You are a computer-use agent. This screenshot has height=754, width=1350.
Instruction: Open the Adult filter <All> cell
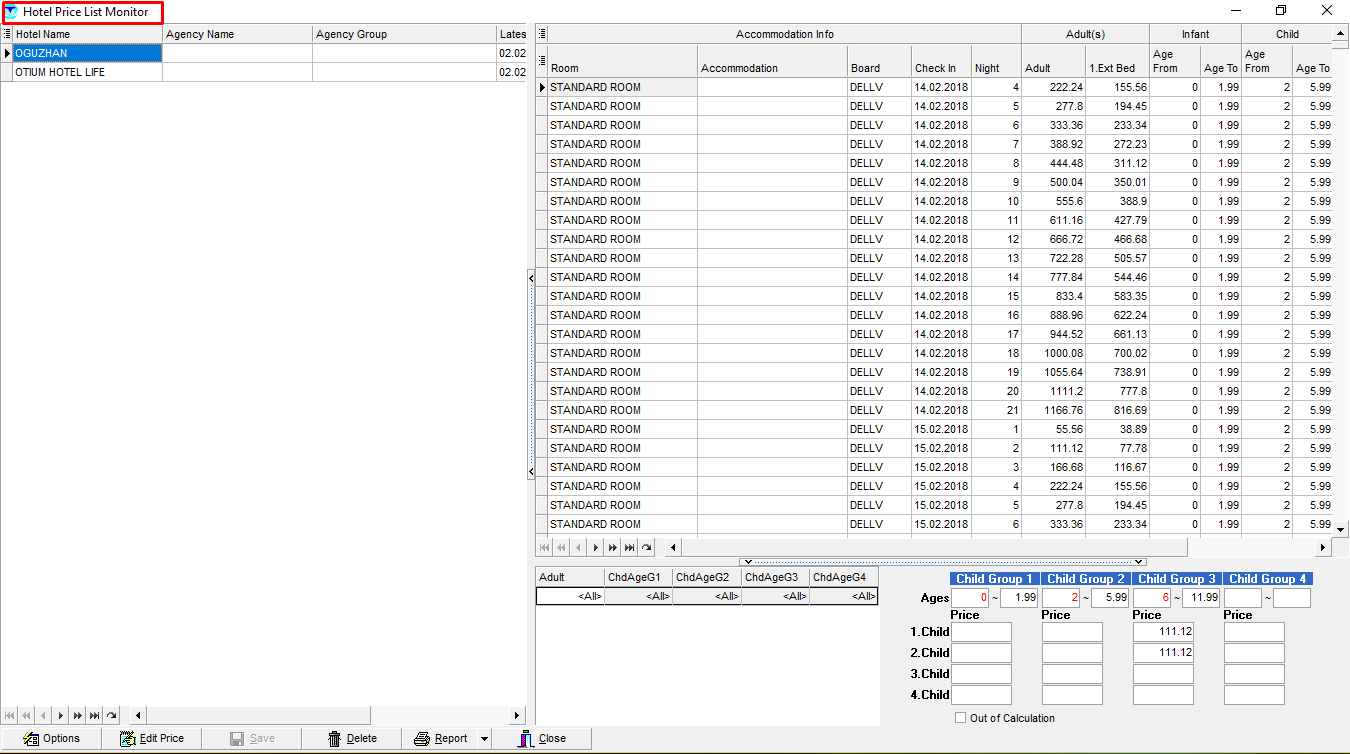pyautogui.click(x=570, y=596)
